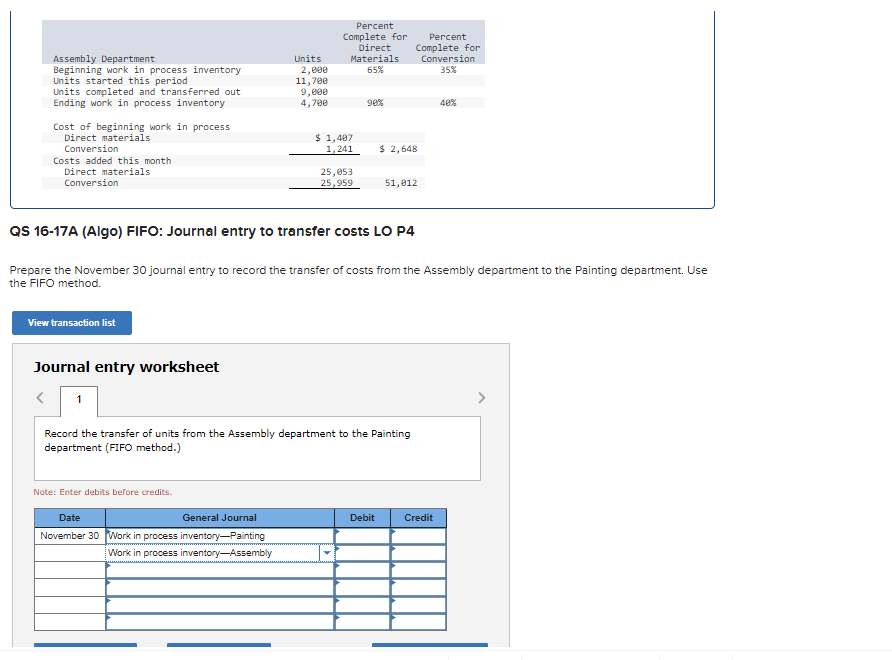
Task: Select worksheet tab 1
Action: (79, 400)
